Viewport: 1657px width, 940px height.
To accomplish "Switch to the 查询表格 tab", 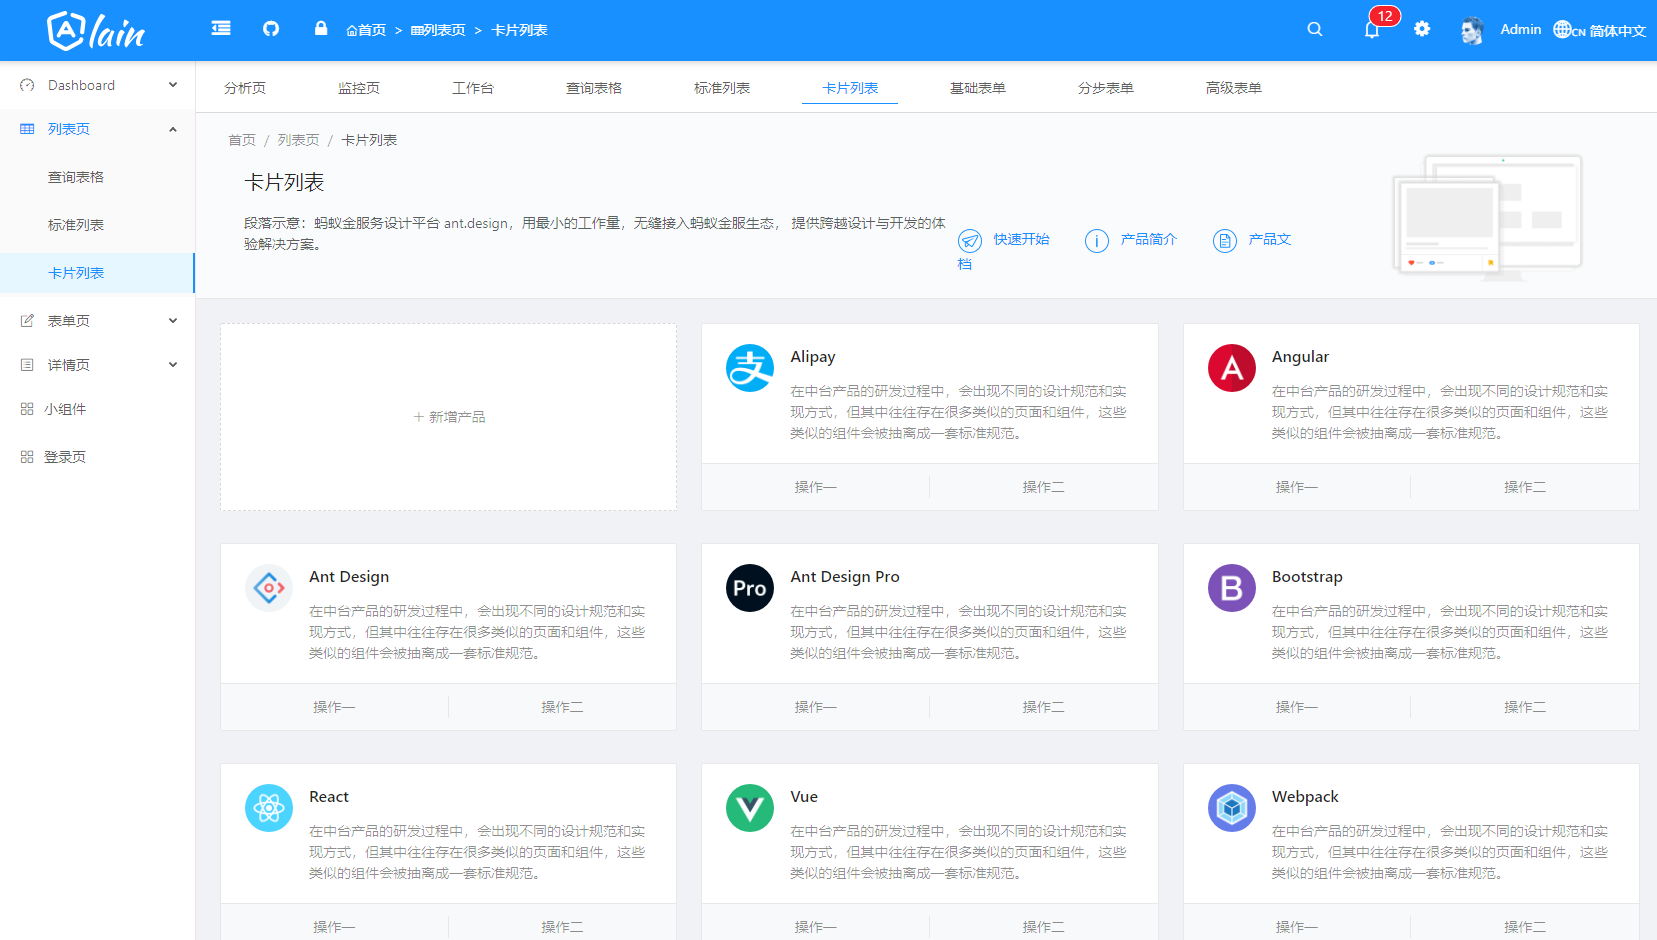I will click(594, 88).
